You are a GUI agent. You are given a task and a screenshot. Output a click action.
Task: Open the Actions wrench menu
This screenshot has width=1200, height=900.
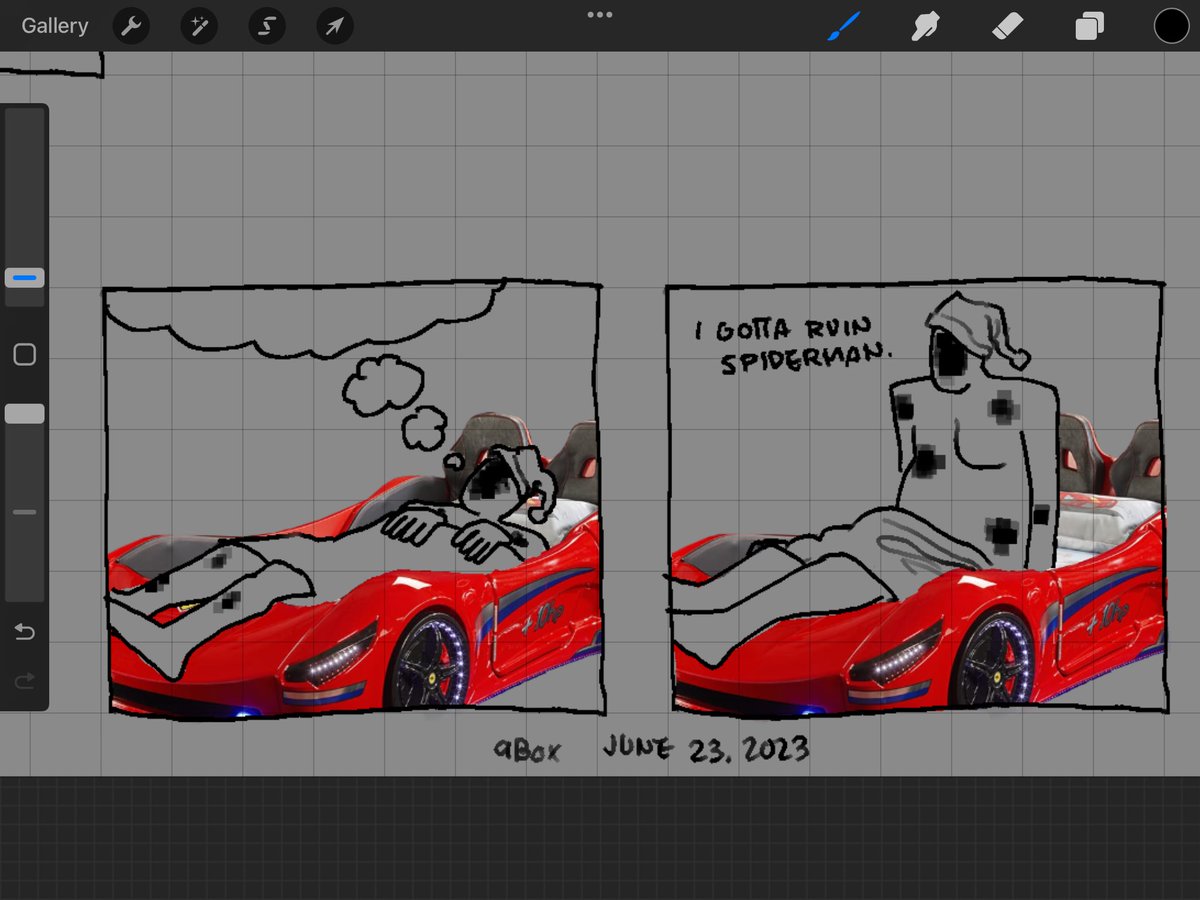tap(131, 26)
